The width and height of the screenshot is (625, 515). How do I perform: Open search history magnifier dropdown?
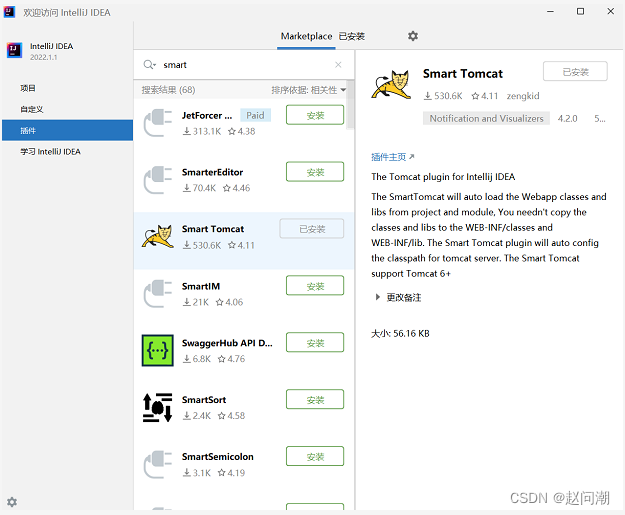point(150,65)
